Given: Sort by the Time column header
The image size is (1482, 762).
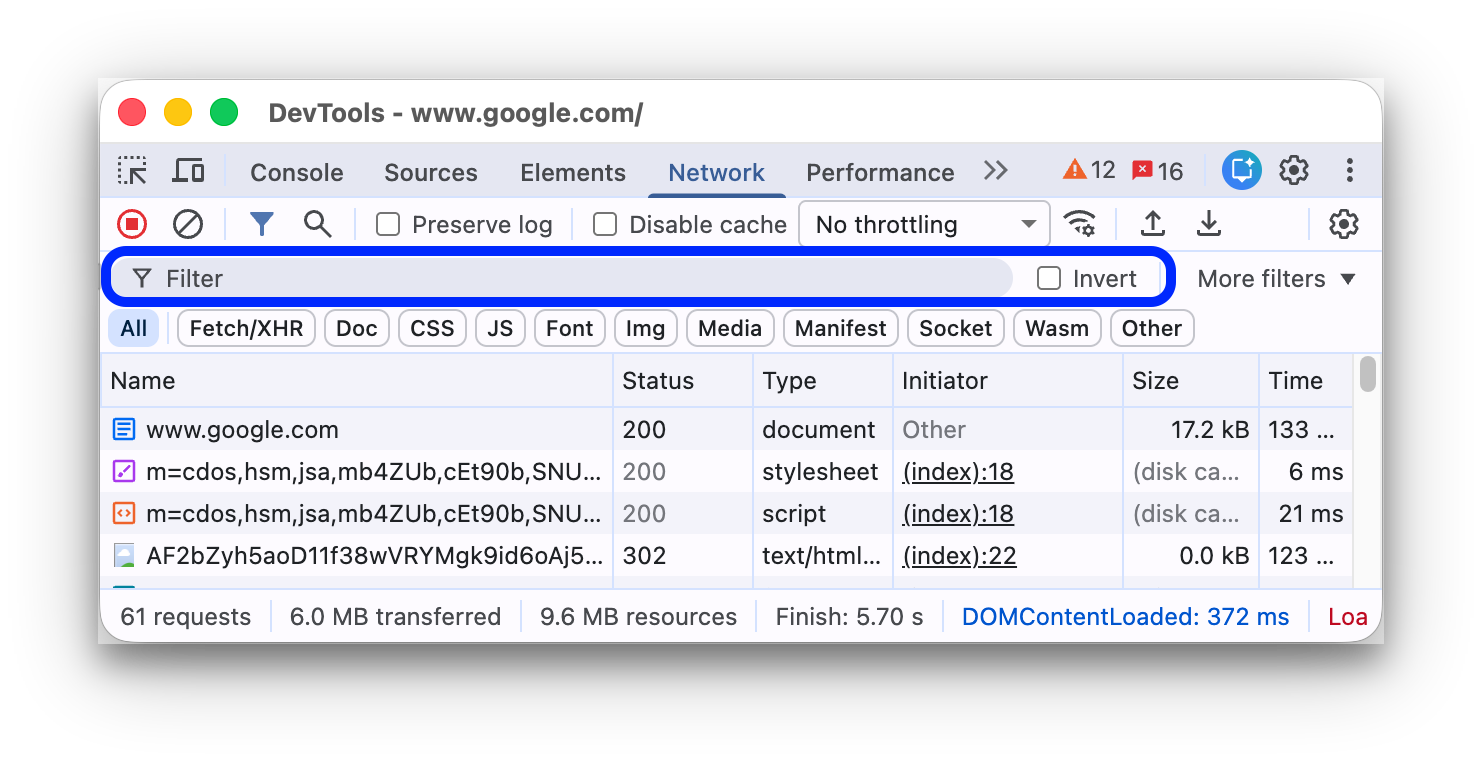Looking at the screenshot, I should pyautogui.click(x=1306, y=381).
